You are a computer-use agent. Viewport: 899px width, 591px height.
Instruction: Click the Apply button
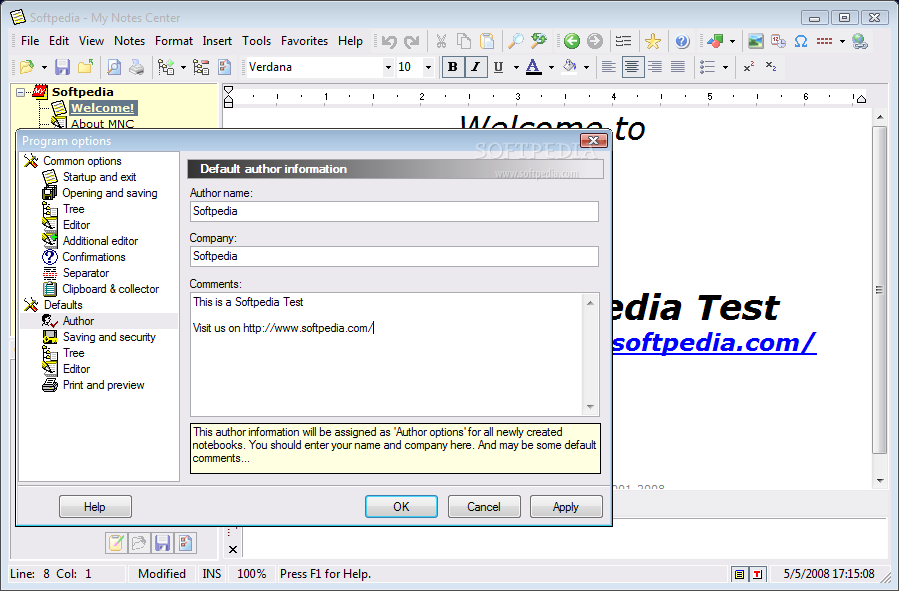coord(566,507)
